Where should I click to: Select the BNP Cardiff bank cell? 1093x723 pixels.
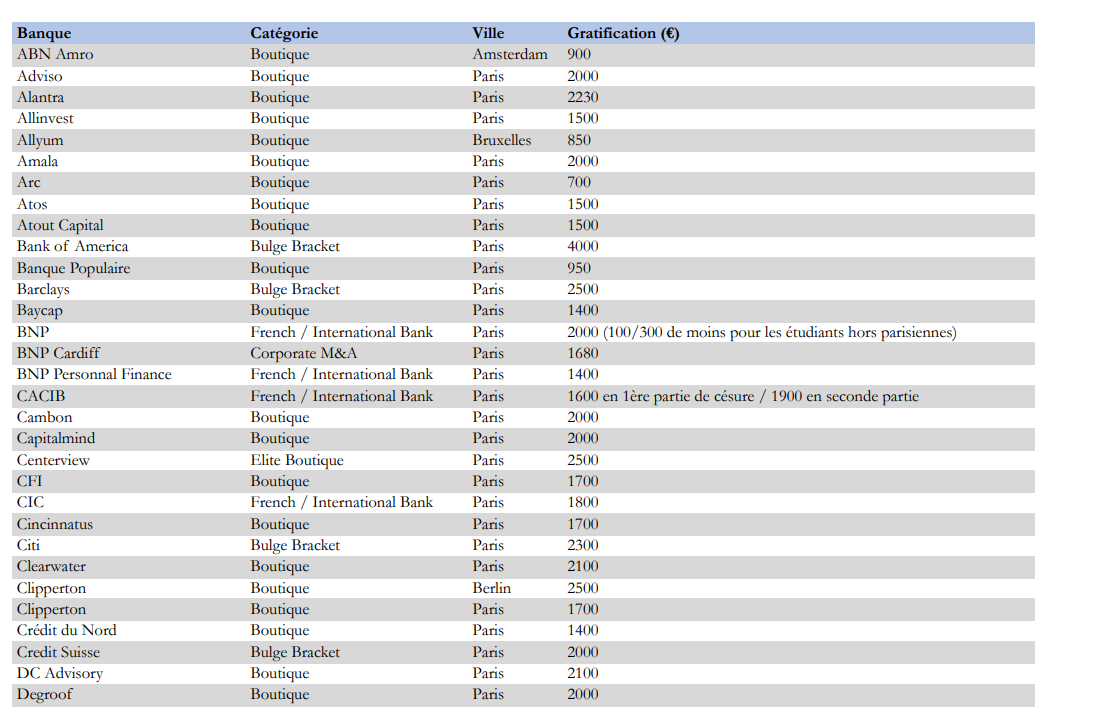[x=58, y=353]
